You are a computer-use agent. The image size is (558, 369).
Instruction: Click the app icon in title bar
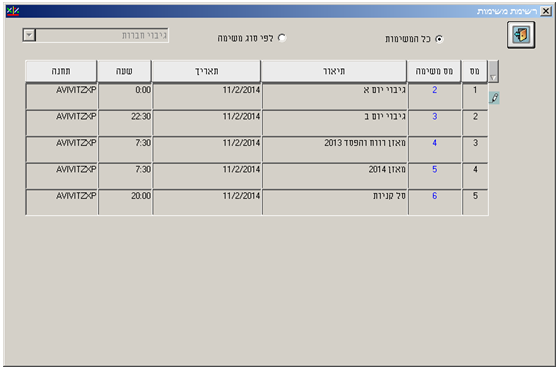(x=13, y=11)
